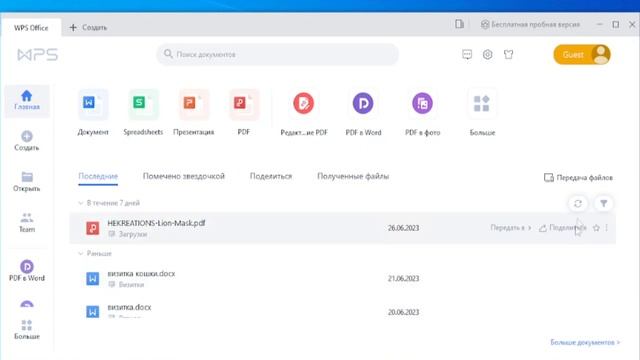Click the Создать new tab button

pos(88,27)
